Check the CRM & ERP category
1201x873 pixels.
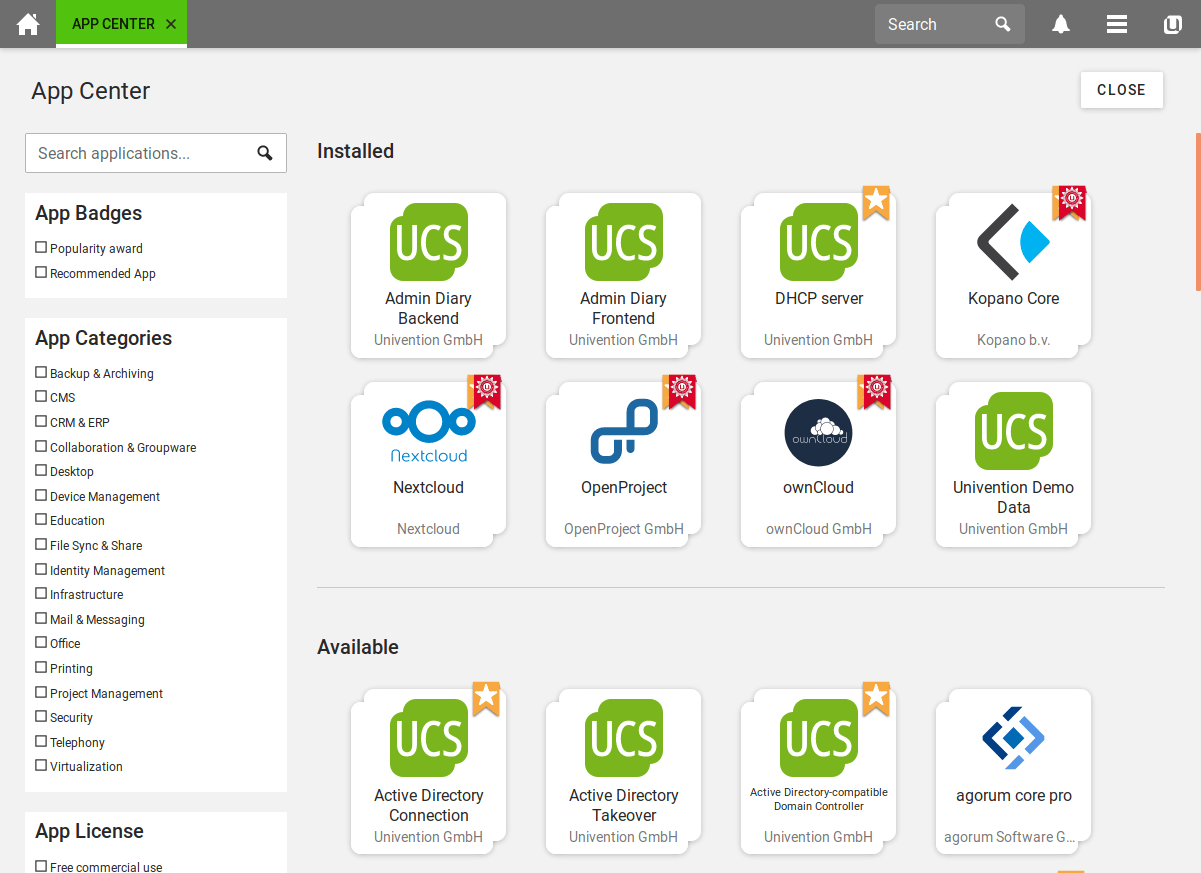tap(41, 421)
